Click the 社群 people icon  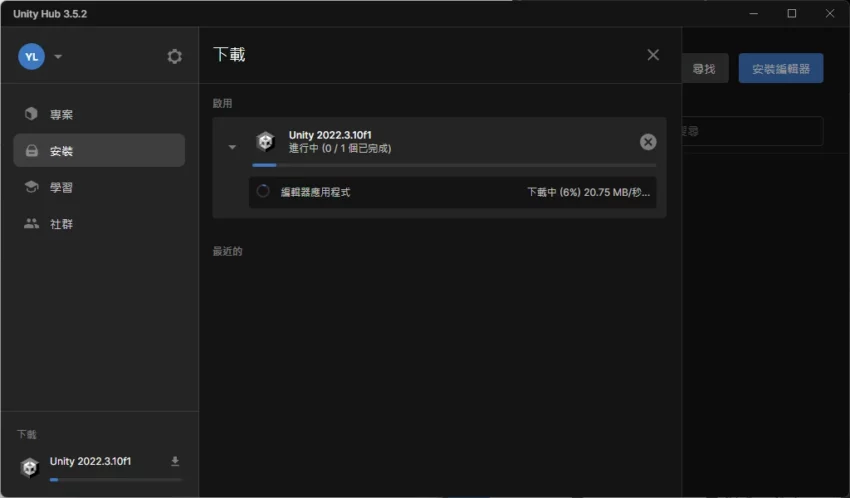pyautogui.click(x=31, y=224)
